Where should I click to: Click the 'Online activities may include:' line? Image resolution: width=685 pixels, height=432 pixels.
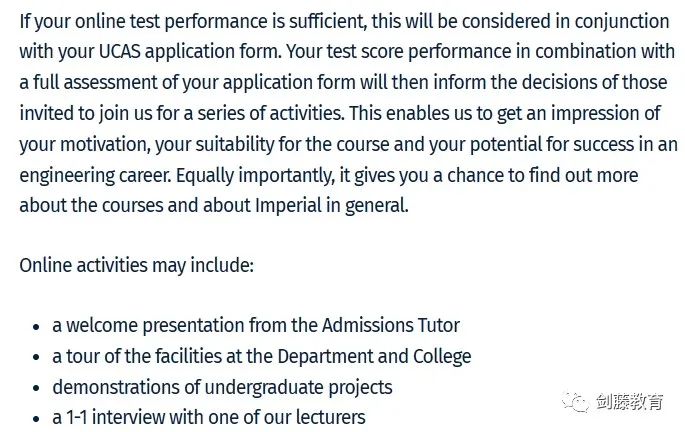(136, 266)
